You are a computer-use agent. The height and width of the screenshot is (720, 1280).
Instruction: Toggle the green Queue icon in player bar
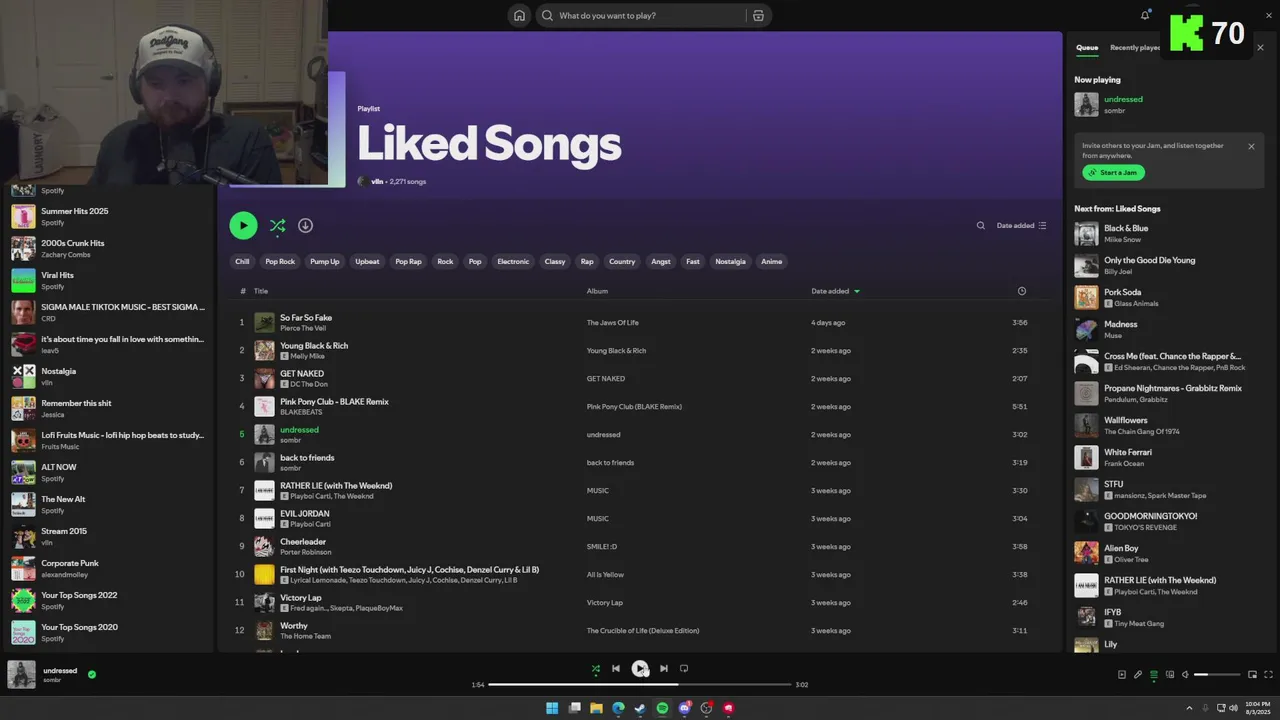pyautogui.click(x=1154, y=675)
